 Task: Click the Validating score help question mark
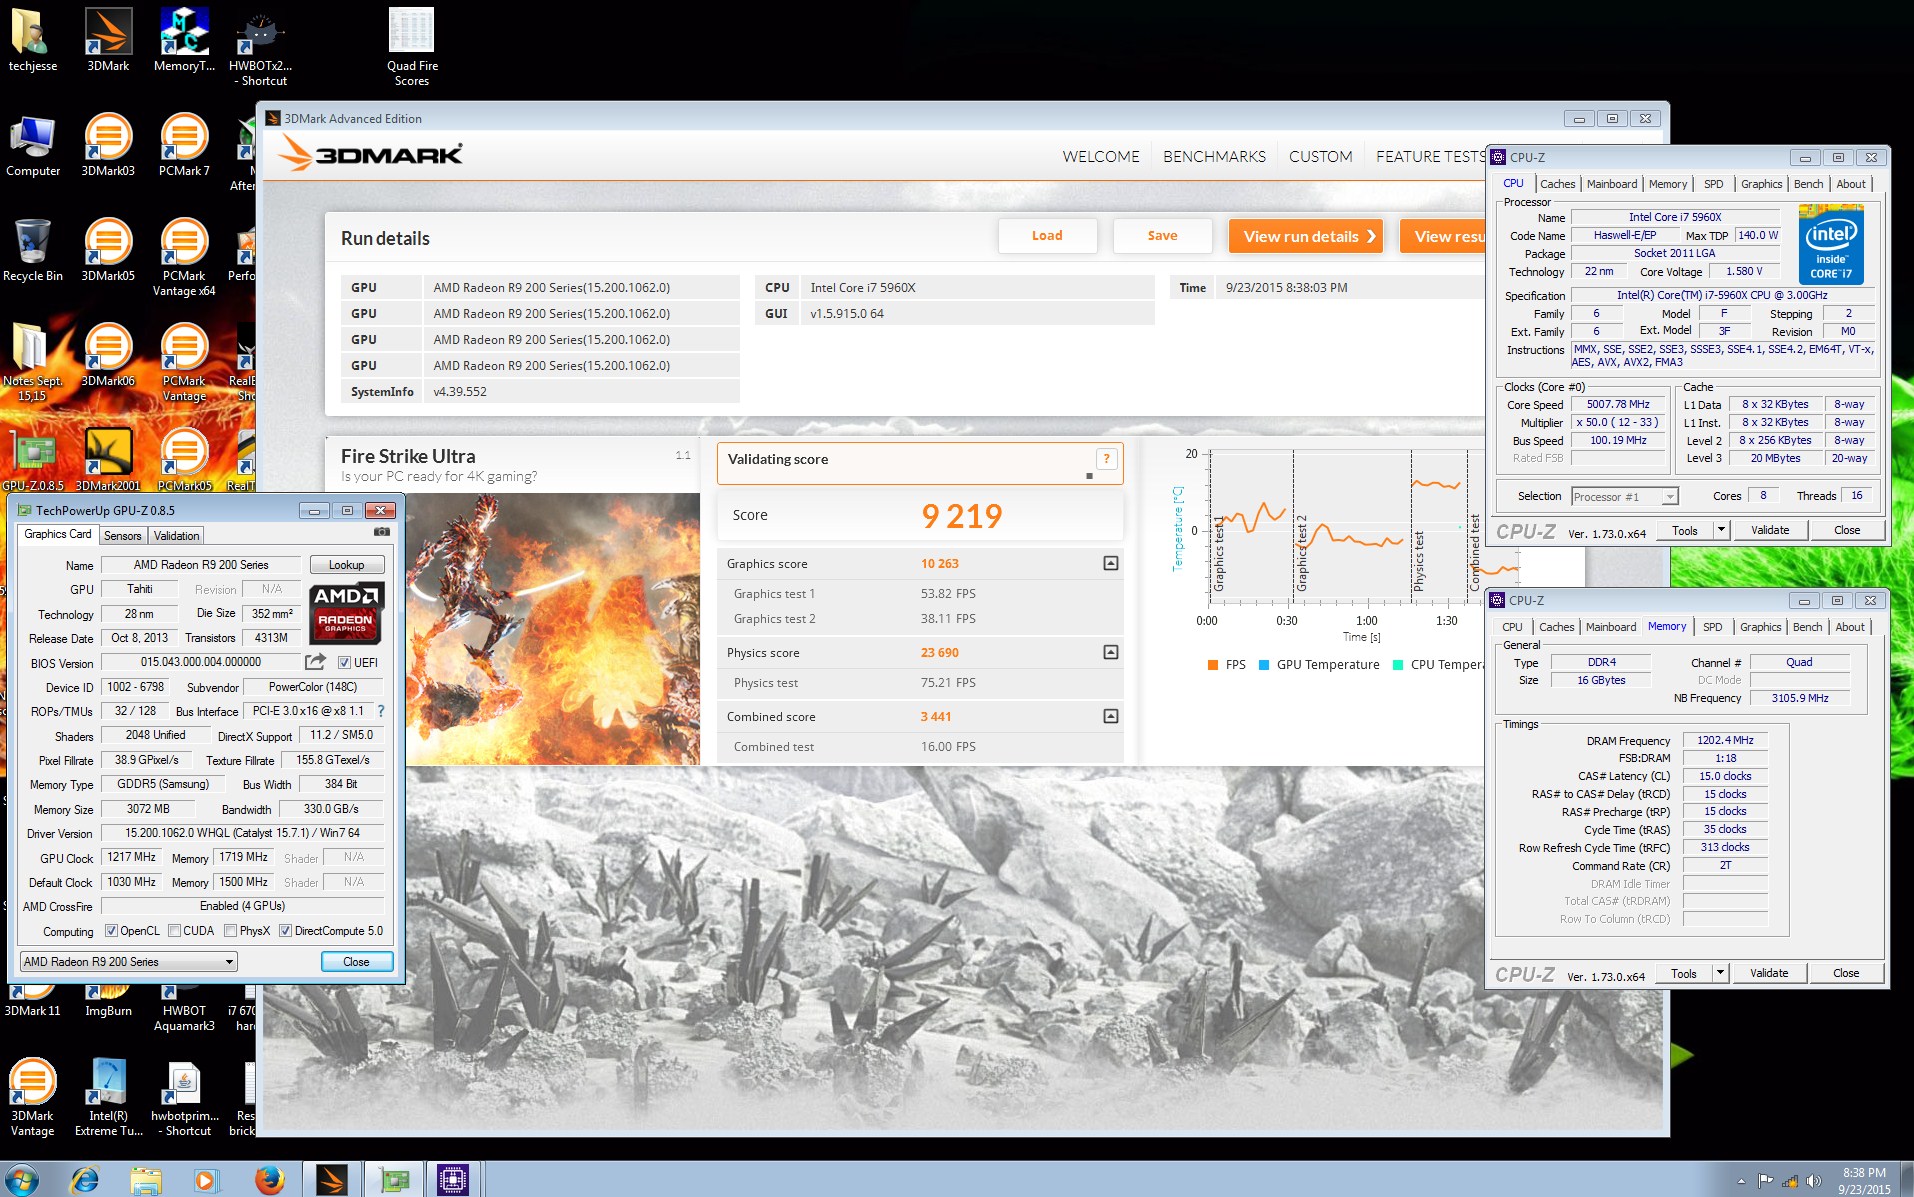coord(1106,459)
